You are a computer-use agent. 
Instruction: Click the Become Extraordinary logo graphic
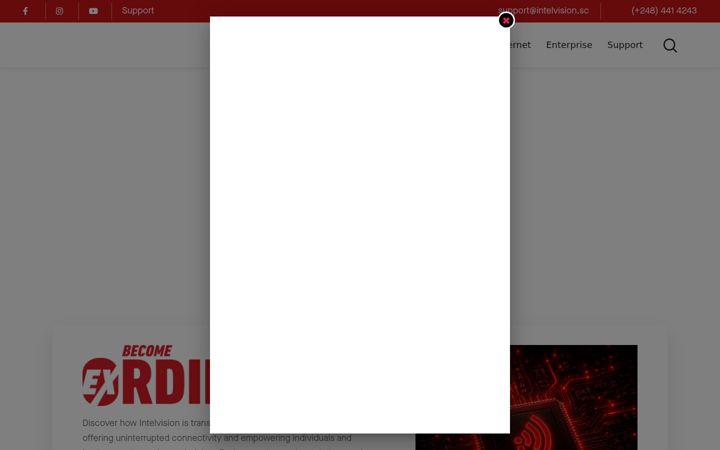(146, 375)
